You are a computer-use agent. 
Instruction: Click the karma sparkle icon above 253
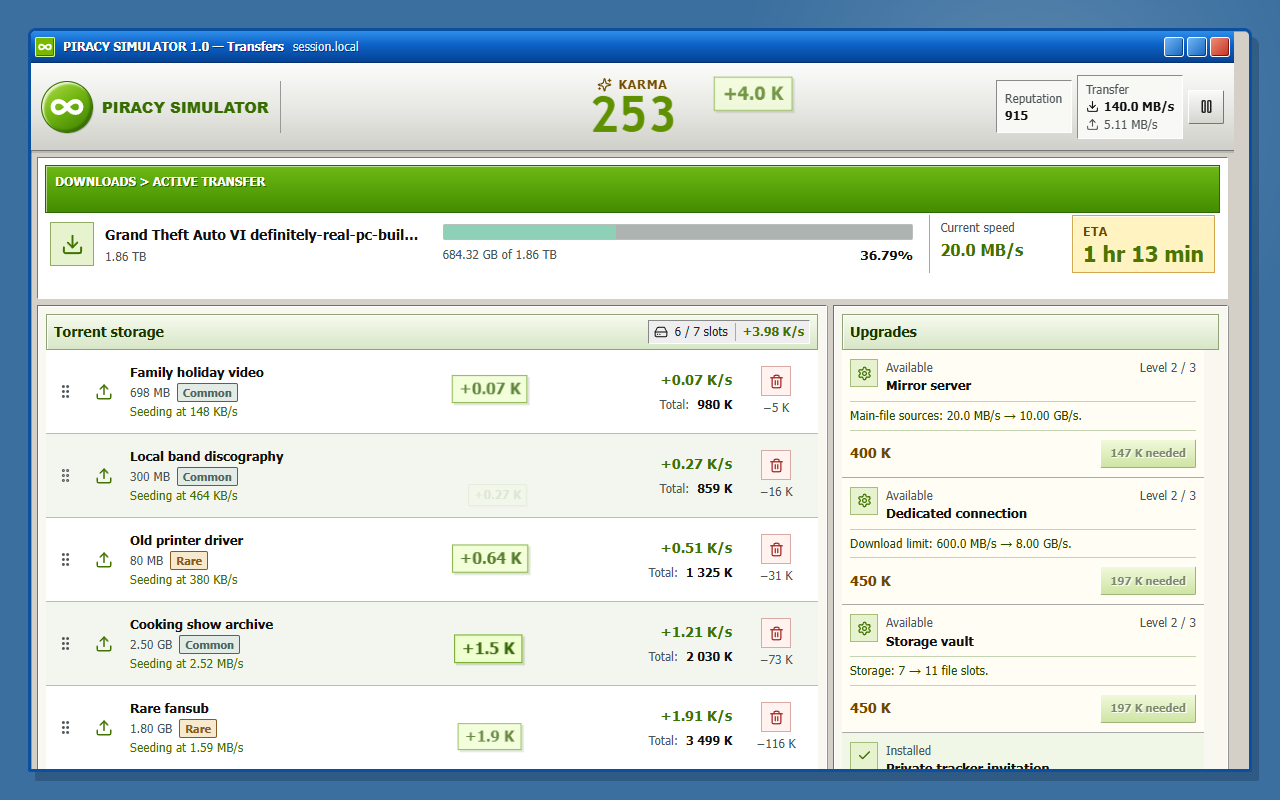coord(604,85)
